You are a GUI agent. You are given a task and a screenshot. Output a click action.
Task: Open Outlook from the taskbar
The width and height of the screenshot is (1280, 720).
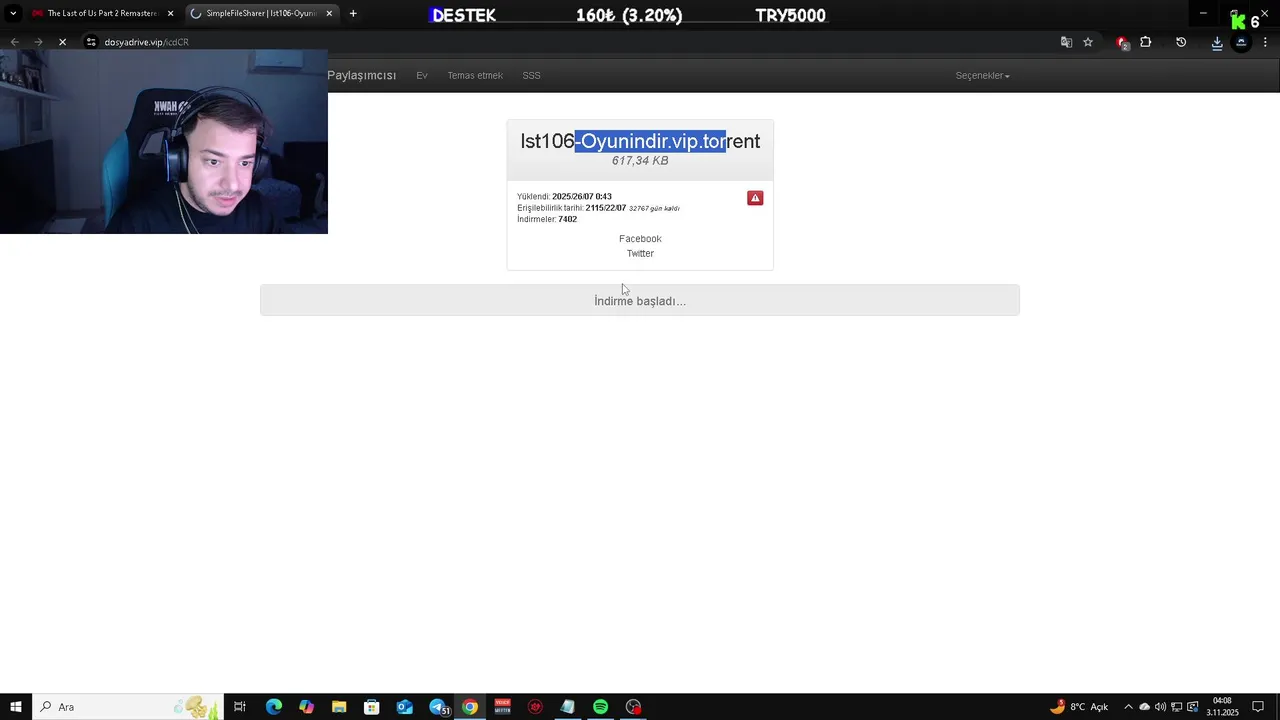404,707
